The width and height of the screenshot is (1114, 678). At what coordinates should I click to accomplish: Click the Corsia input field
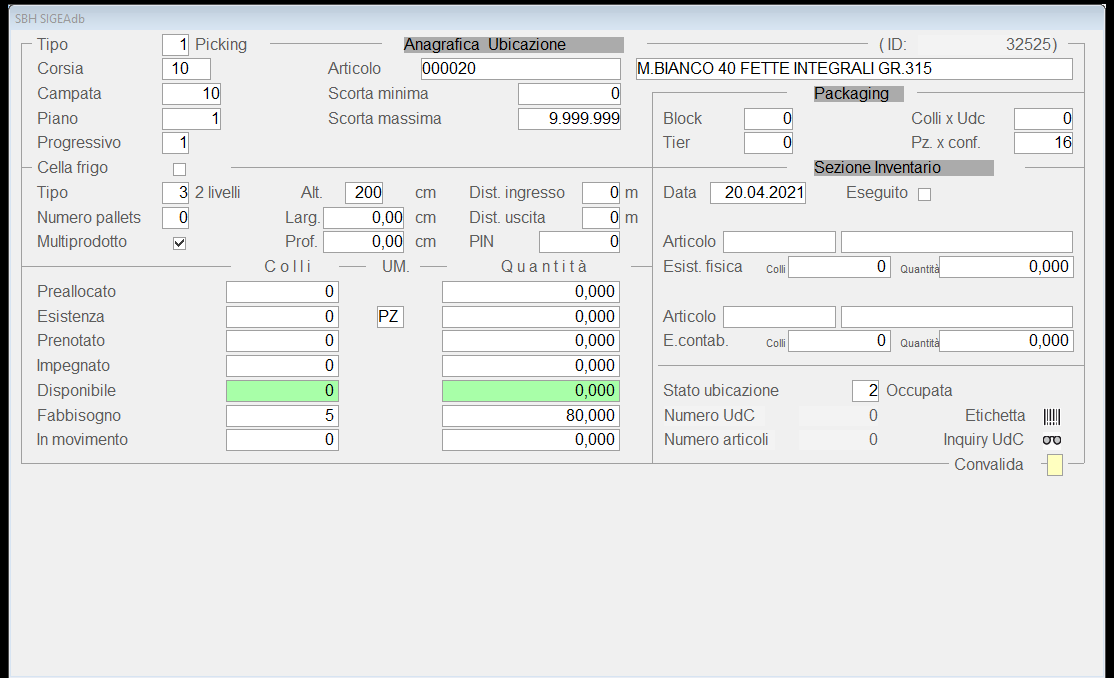click(x=186, y=69)
